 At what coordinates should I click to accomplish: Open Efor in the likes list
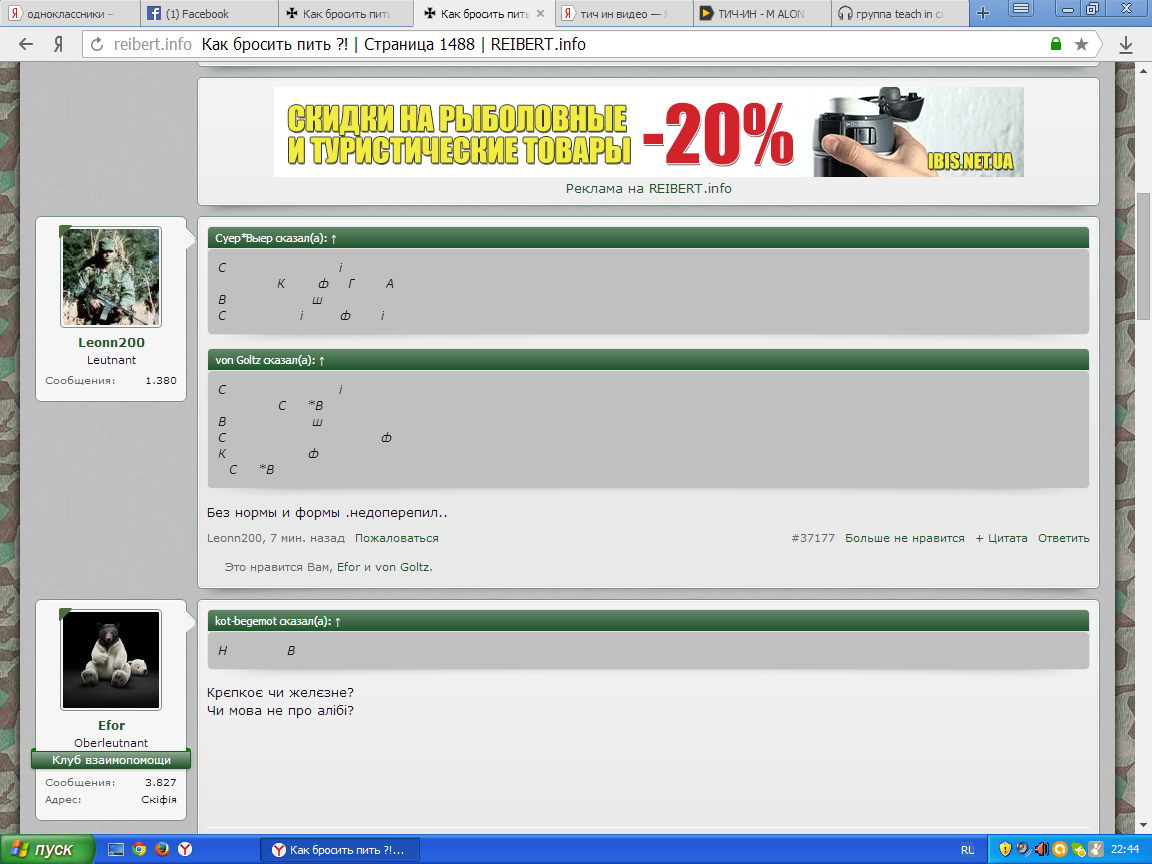tap(348, 567)
